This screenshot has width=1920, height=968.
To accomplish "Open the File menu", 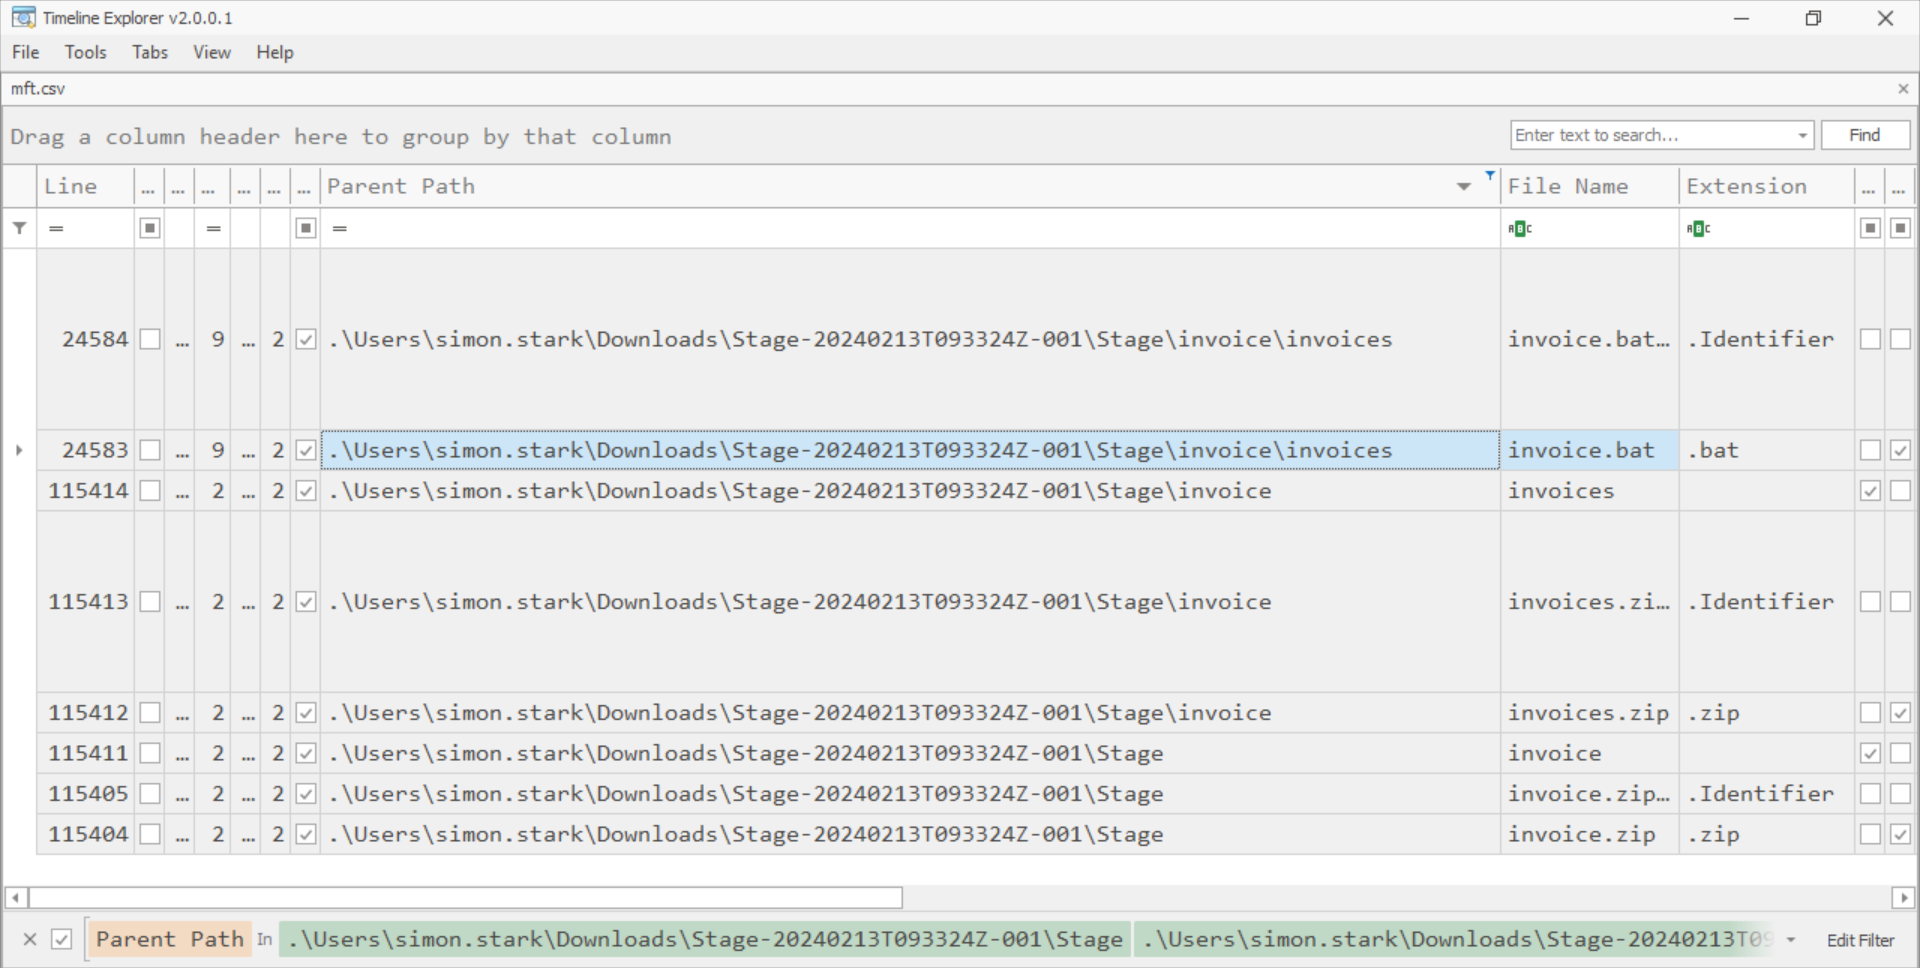I will point(26,53).
